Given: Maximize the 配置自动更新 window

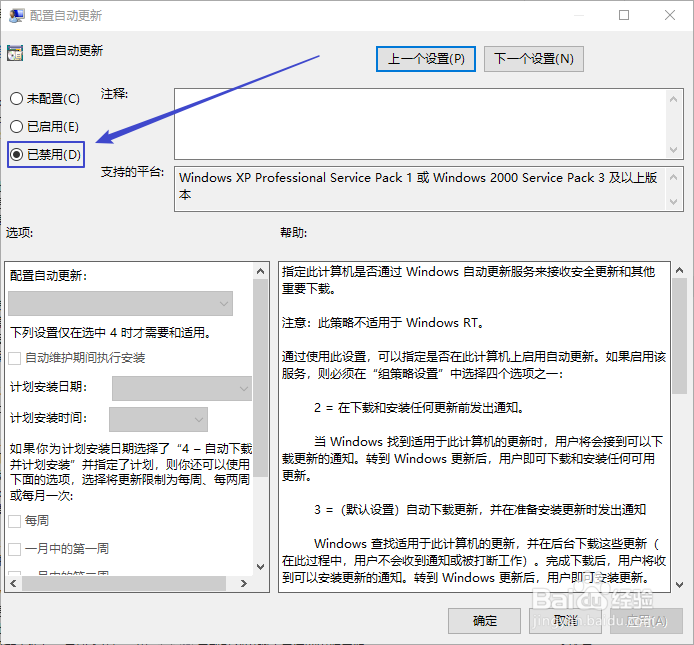Looking at the screenshot, I should [x=624, y=15].
